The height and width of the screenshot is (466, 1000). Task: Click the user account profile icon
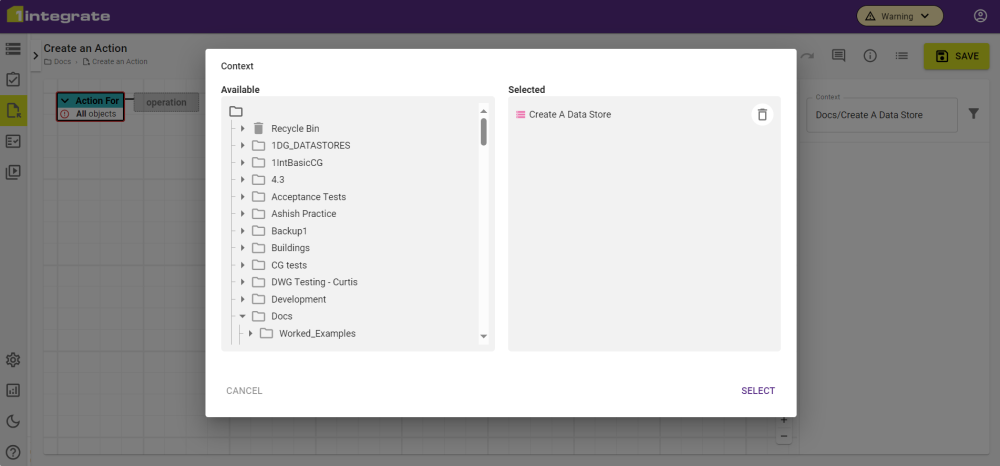(x=980, y=16)
